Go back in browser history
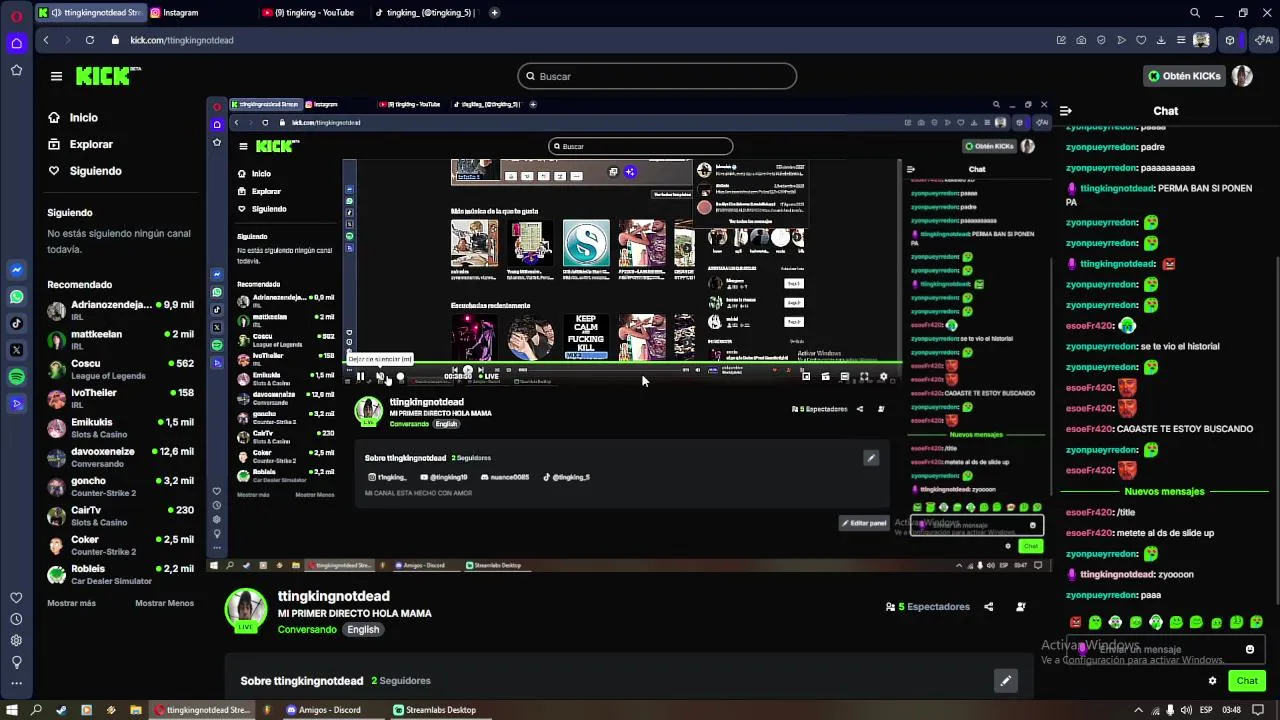Viewport: 1280px width, 720px height. coord(46,40)
